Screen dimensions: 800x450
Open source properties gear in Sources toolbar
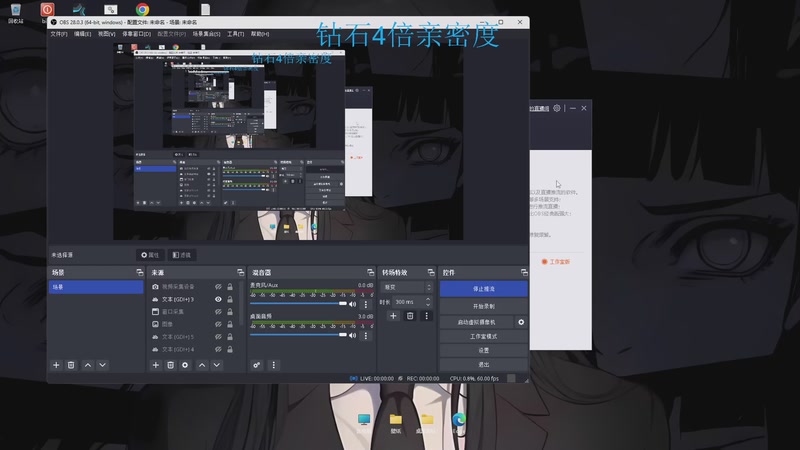(185, 365)
